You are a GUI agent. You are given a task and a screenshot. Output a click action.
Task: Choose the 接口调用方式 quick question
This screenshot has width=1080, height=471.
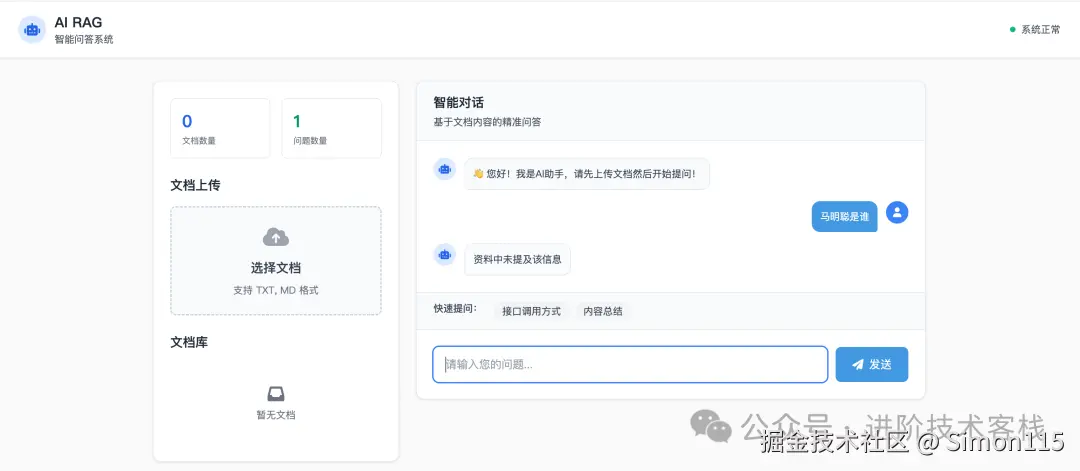(x=531, y=311)
